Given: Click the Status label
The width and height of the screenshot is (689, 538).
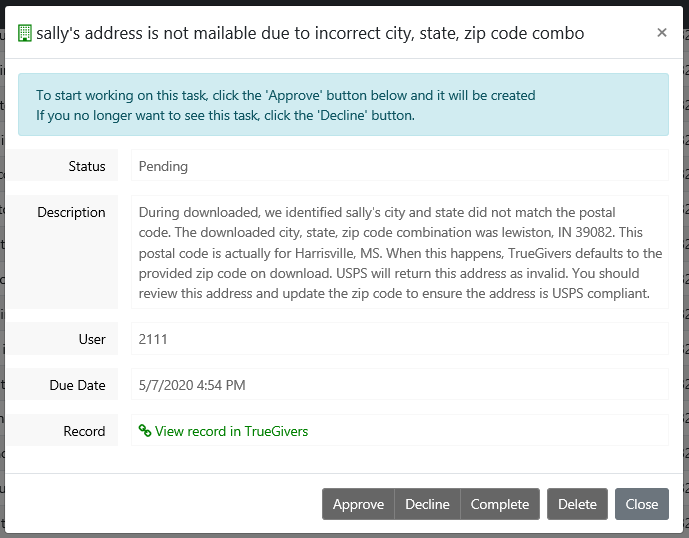Looking at the screenshot, I should 87,166.
